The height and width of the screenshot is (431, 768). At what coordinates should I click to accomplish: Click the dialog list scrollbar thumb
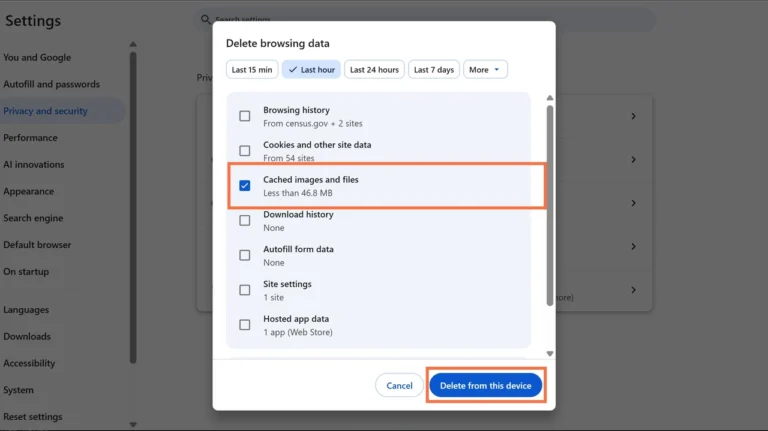coord(550,206)
